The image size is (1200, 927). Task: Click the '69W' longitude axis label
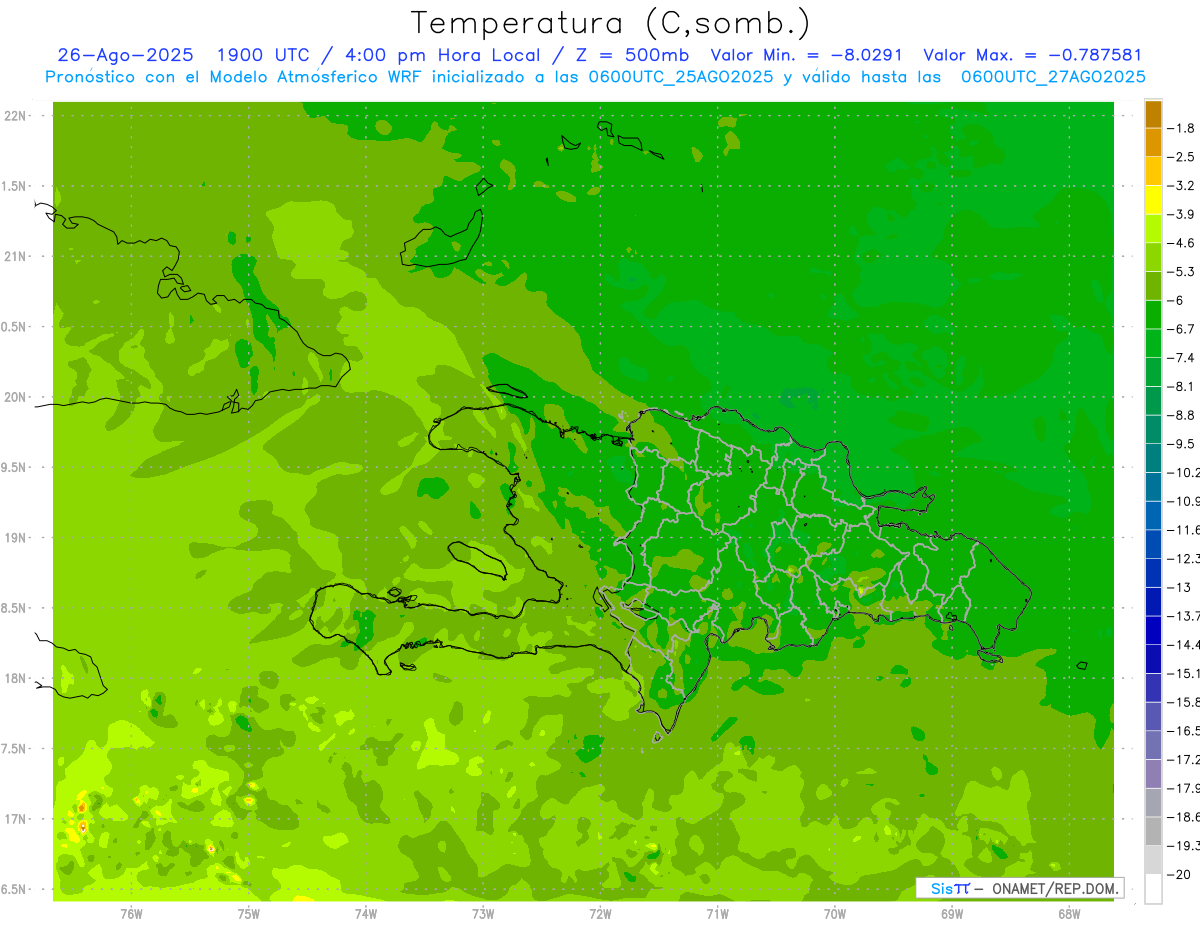click(952, 913)
